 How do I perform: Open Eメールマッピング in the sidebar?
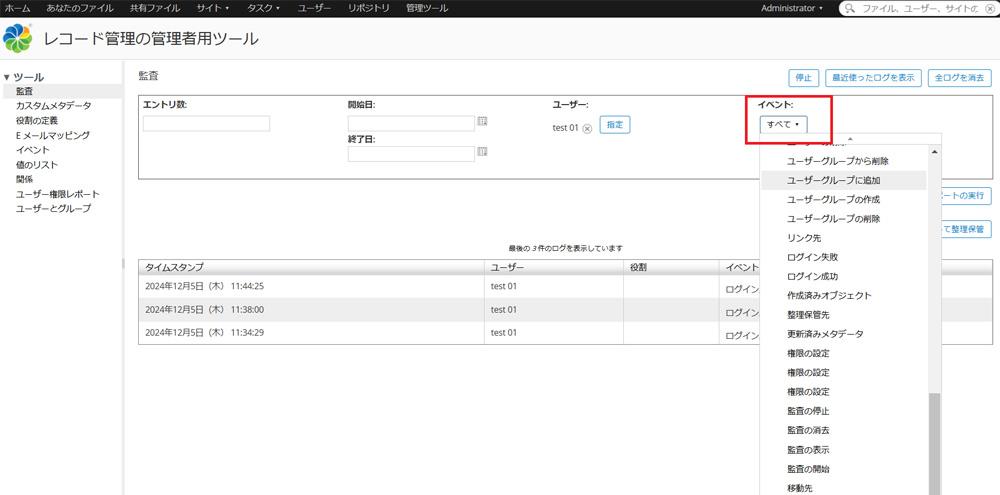point(53,135)
